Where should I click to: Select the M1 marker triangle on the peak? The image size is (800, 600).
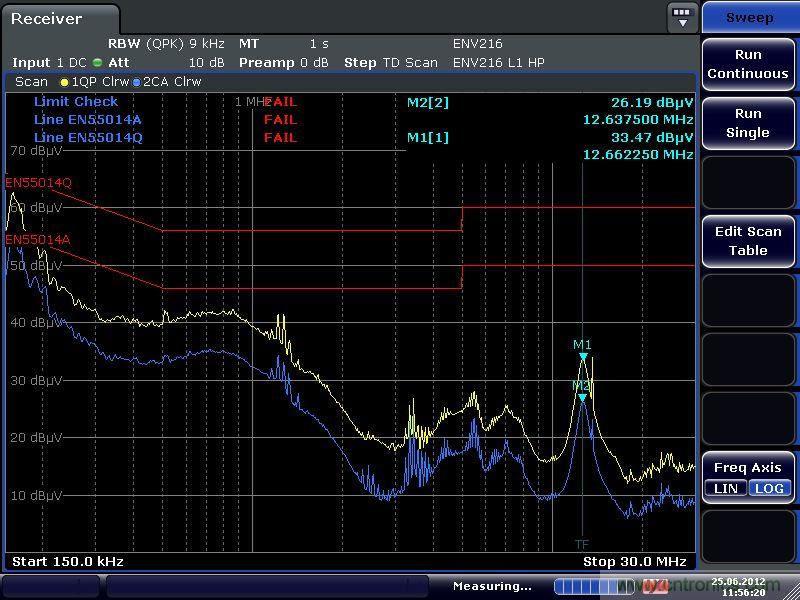coord(583,356)
